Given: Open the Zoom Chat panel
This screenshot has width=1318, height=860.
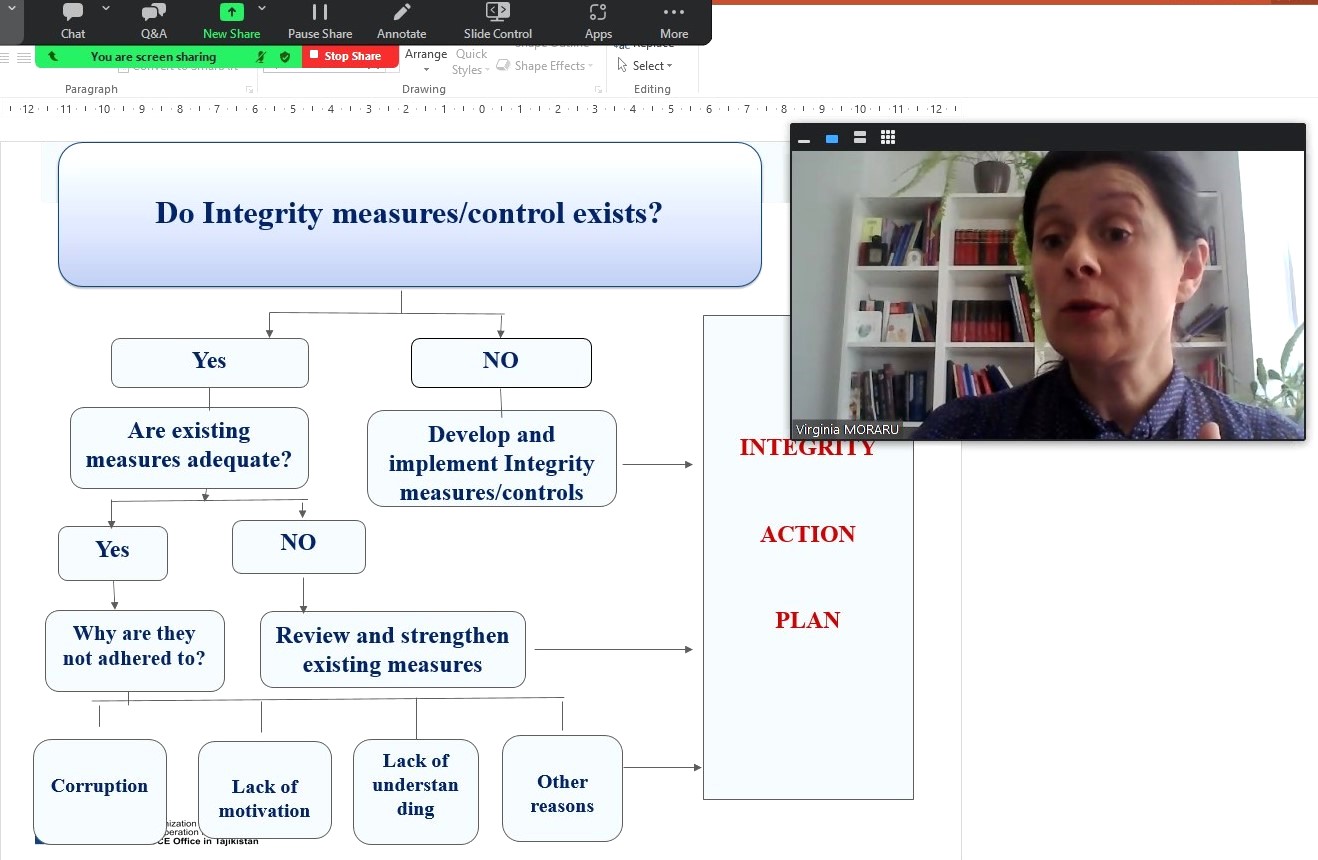Looking at the screenshot, I should point(73,21).
